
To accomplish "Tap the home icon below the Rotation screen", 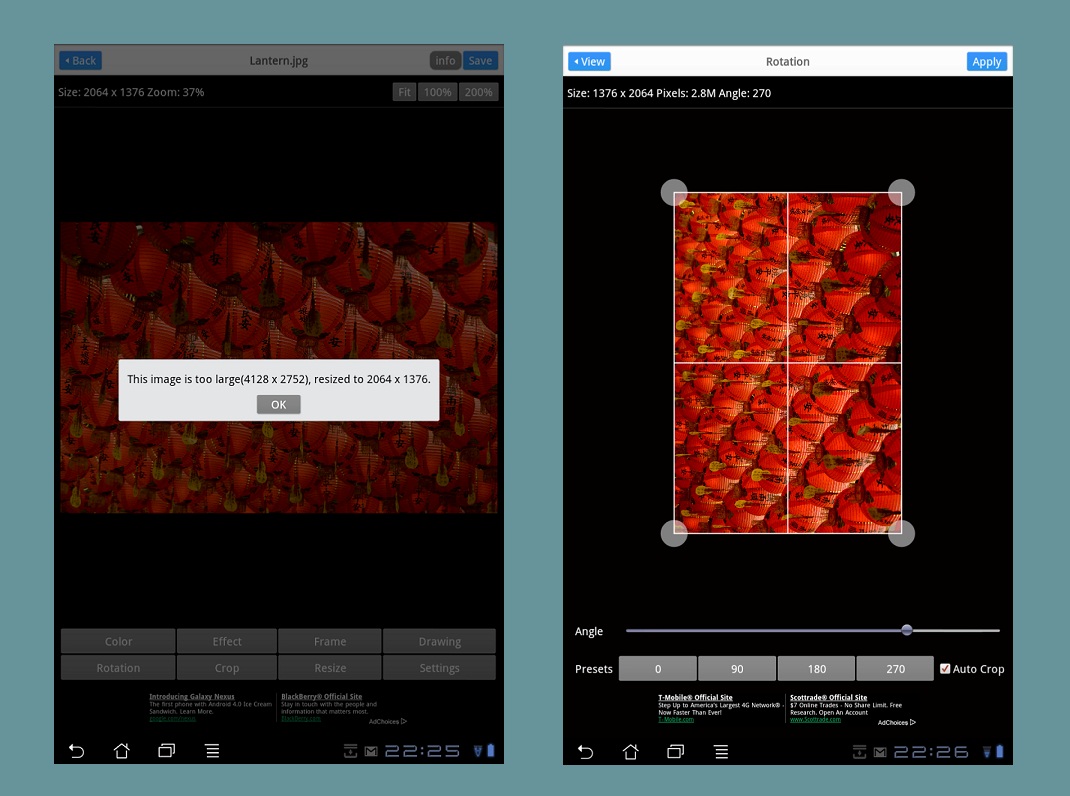I will [631, 752].
